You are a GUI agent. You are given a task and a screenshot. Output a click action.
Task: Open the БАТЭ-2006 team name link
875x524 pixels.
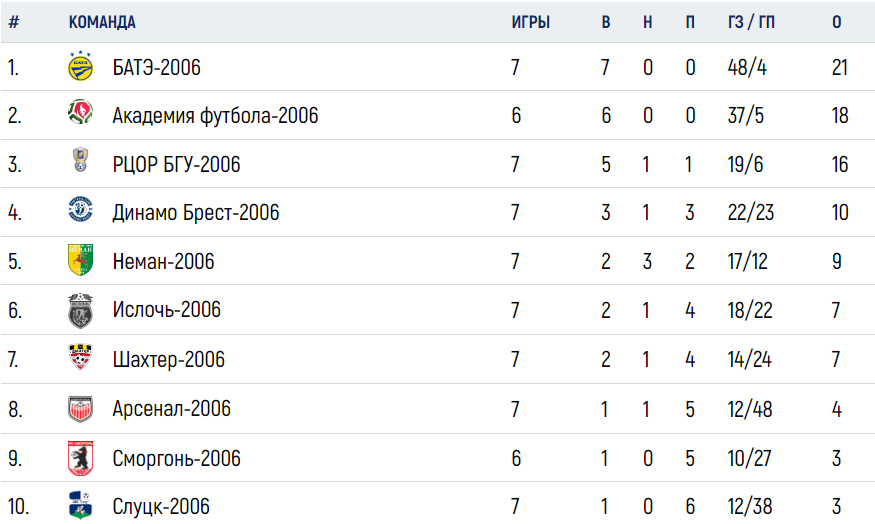coord(157,68)
